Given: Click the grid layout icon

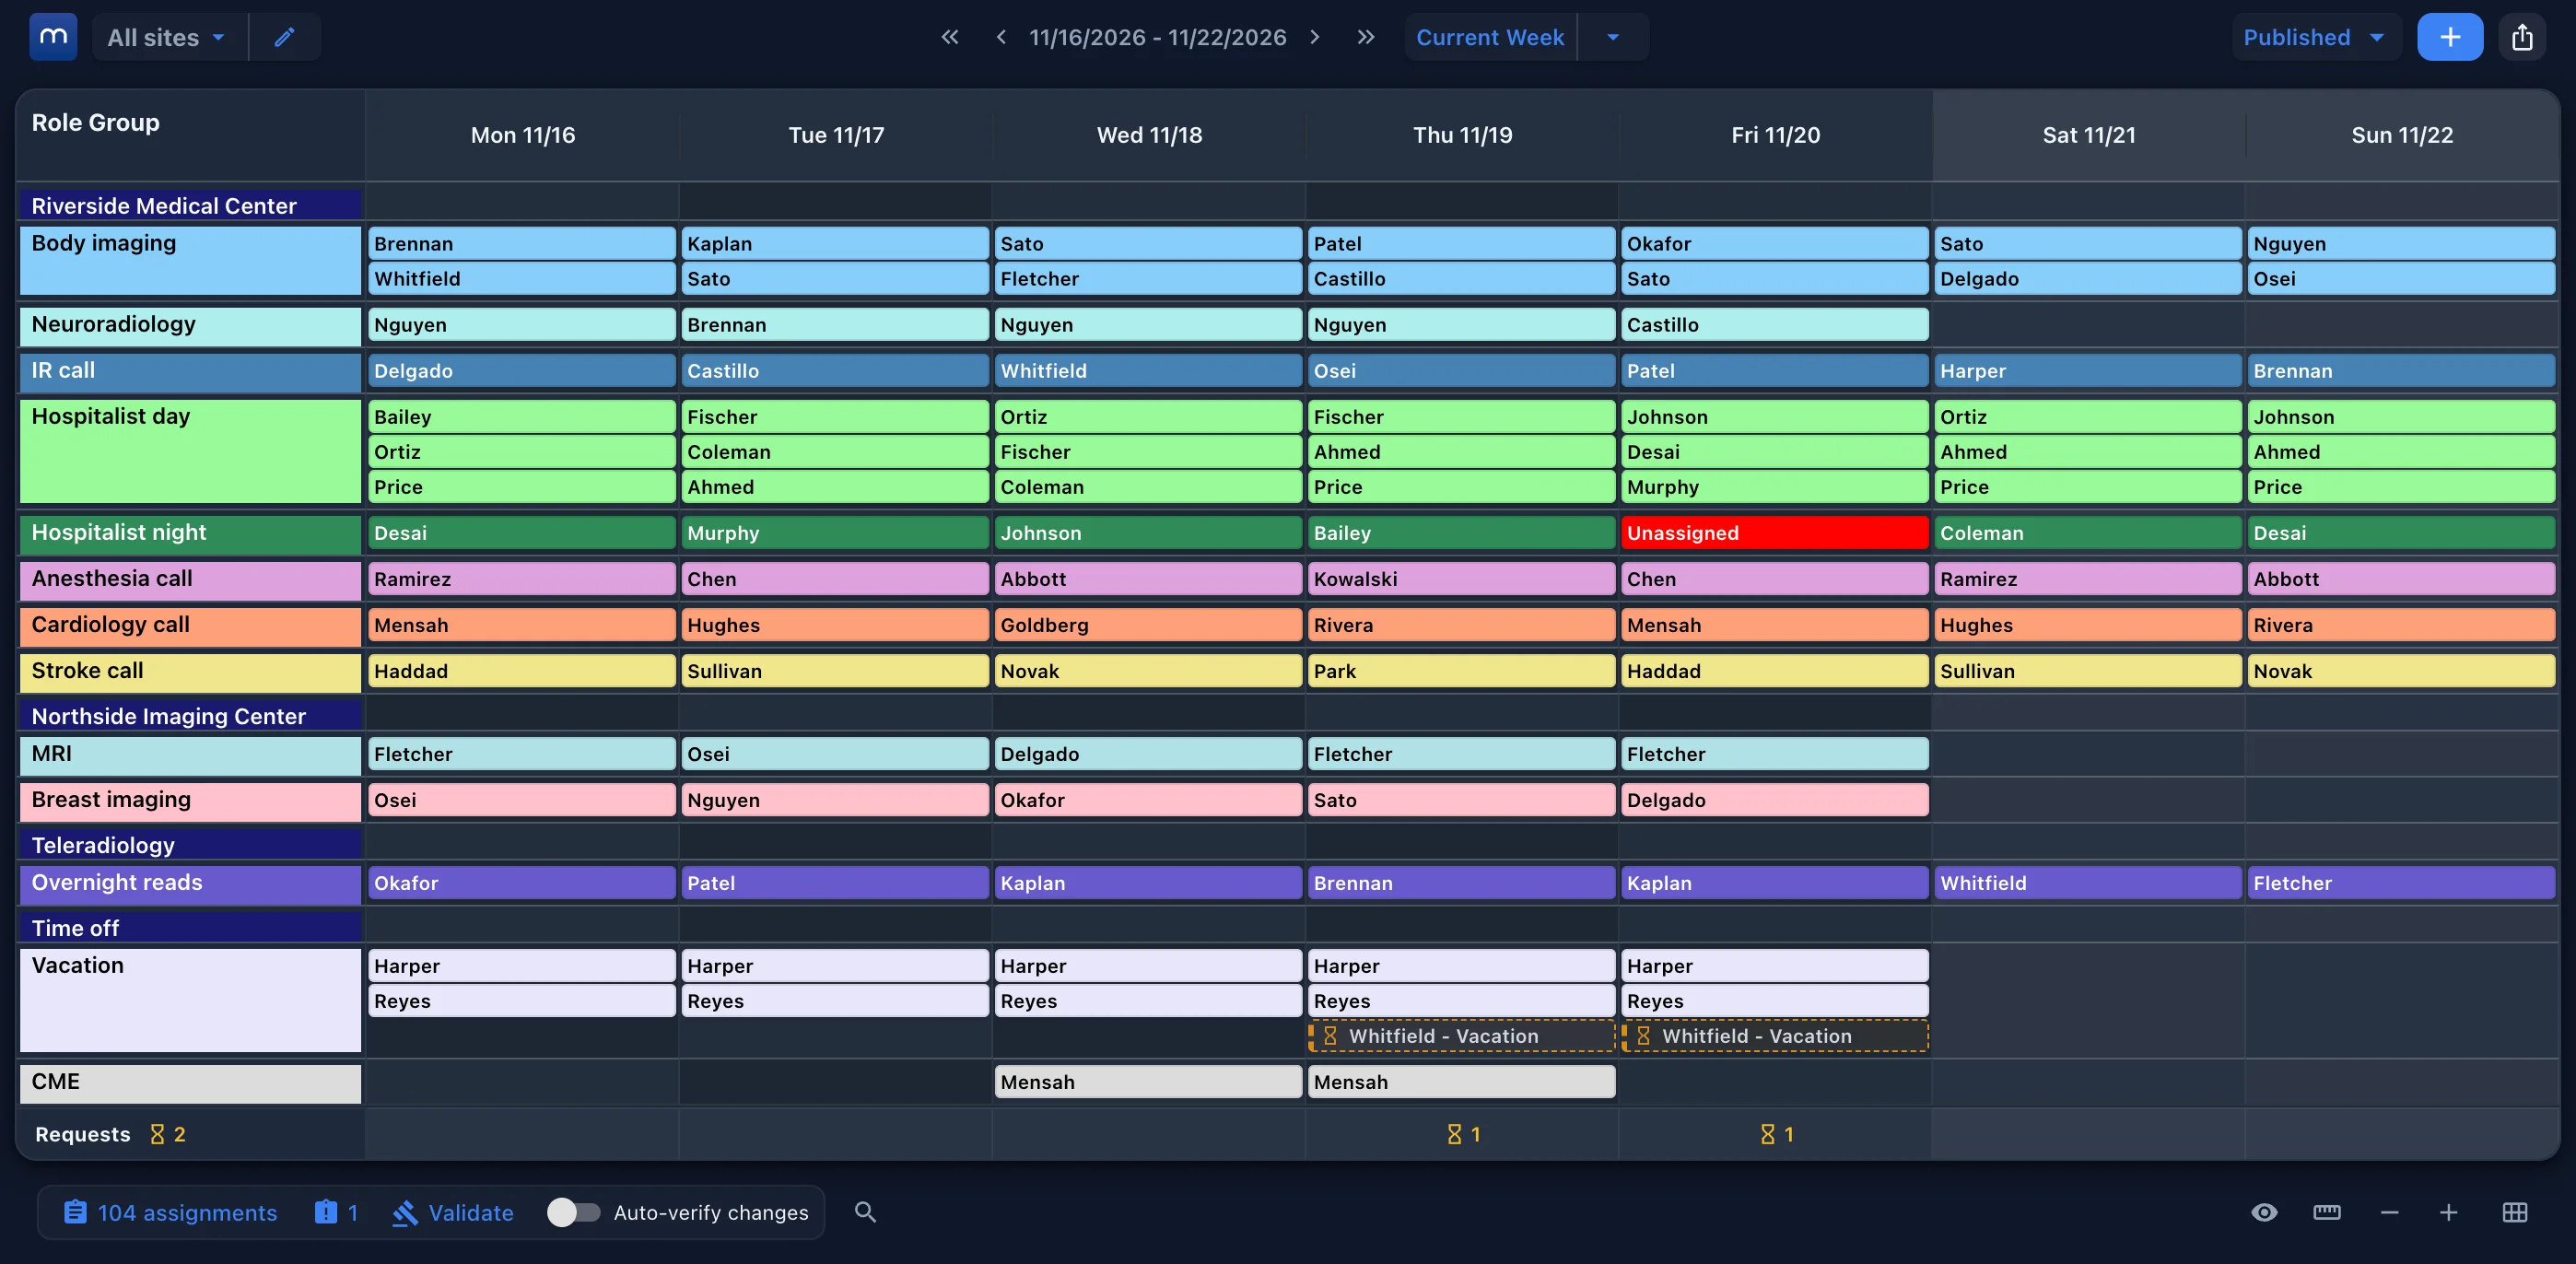Looking at the screenshot, I should coord(2515,1212).
